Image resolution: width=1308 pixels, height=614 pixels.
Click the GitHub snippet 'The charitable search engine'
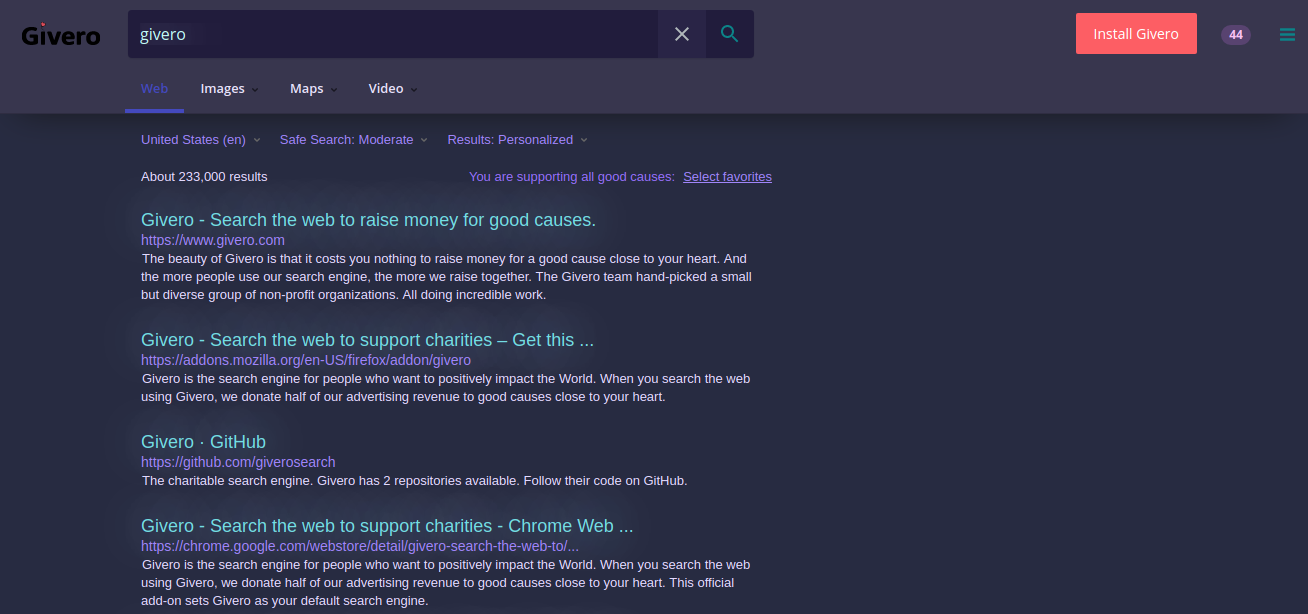pos(414,481)
